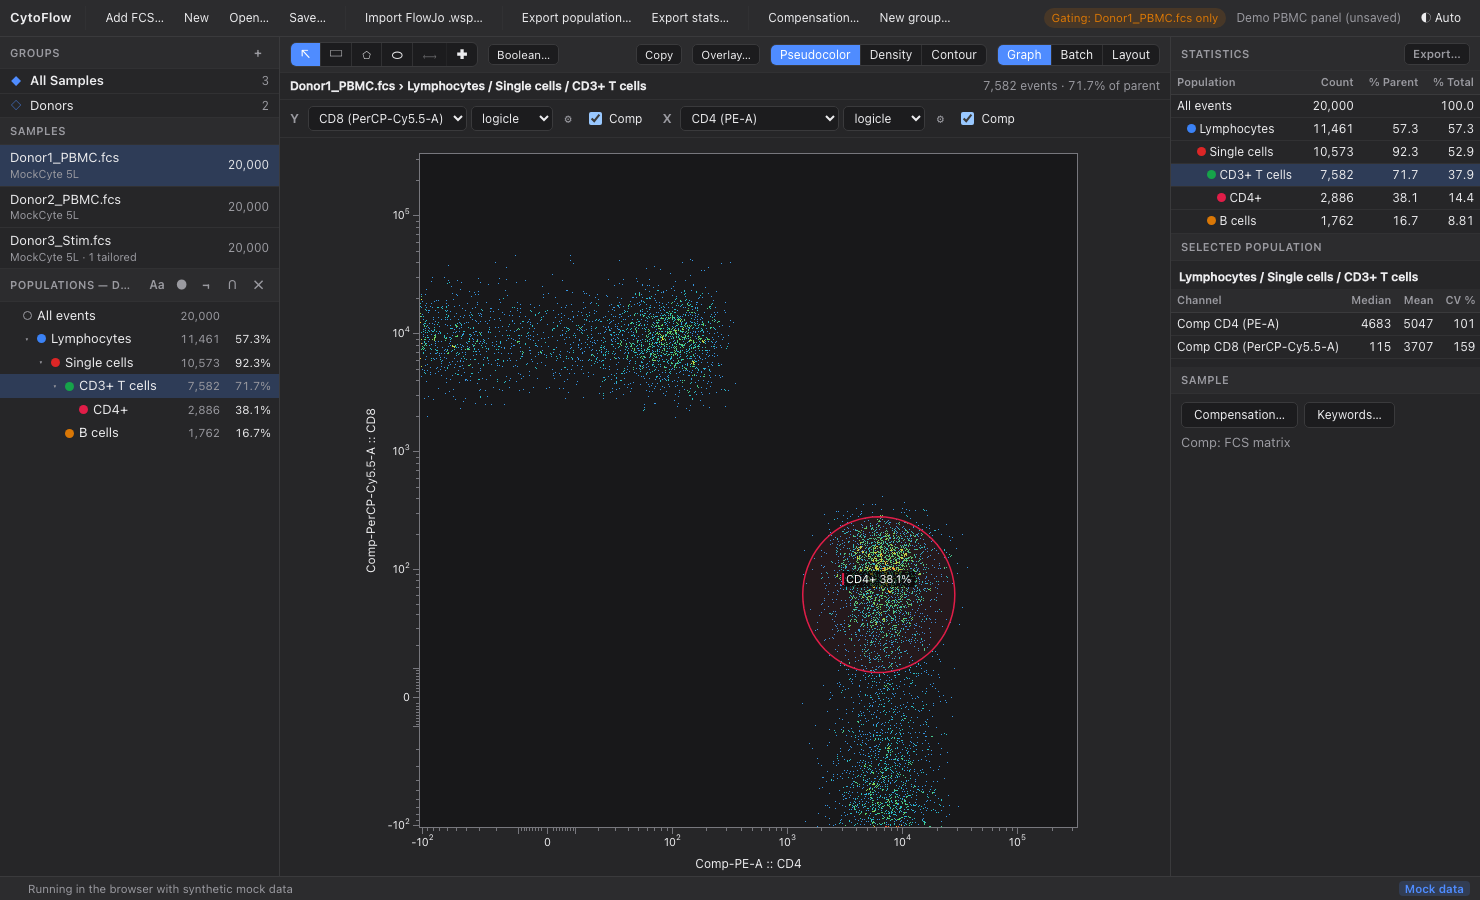Open the Graph tab
Viewport: 1480px width, 900px height.
pyautogui.click(x=1024, y=55)
